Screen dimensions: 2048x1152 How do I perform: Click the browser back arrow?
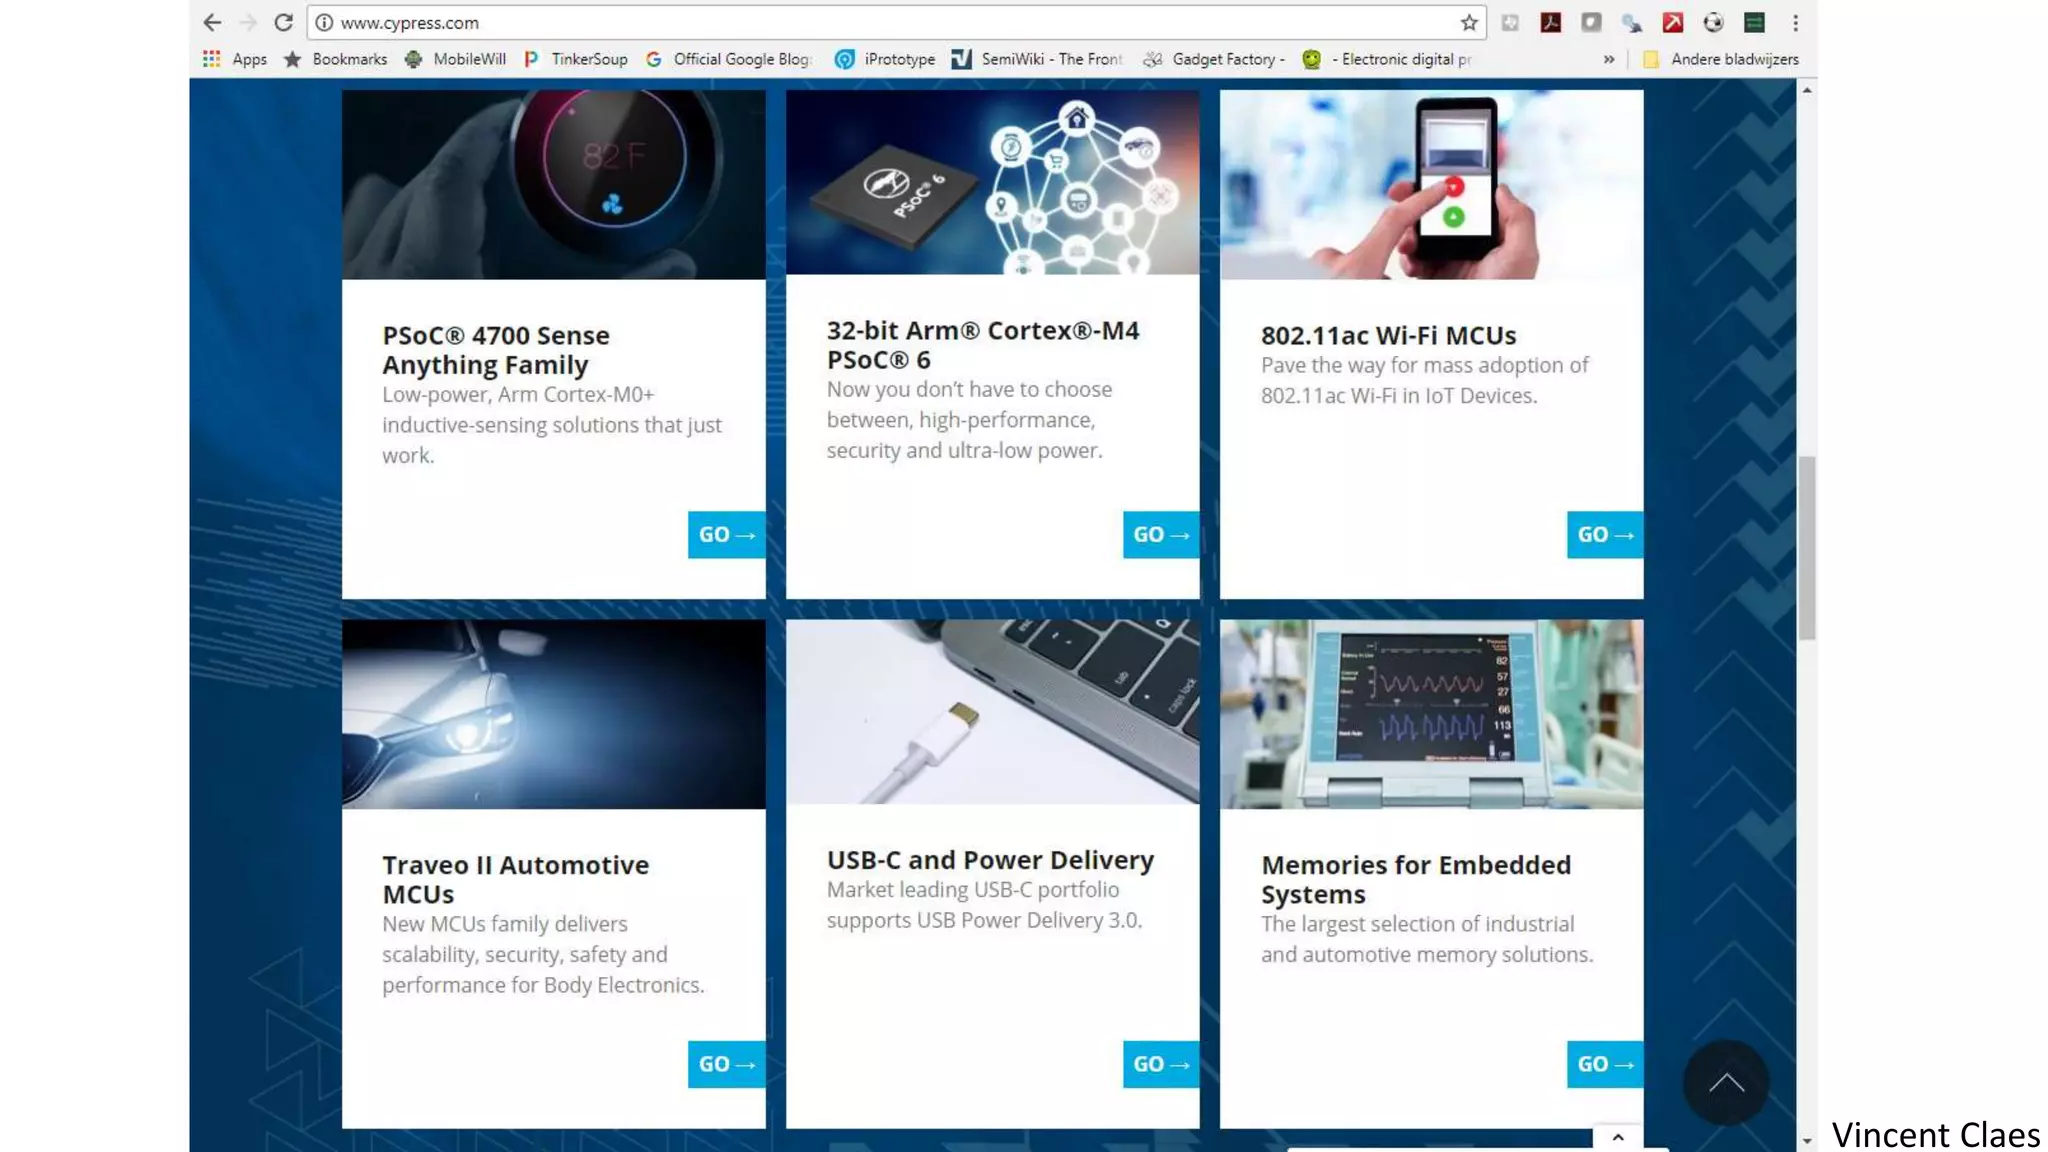pos(212,22)
